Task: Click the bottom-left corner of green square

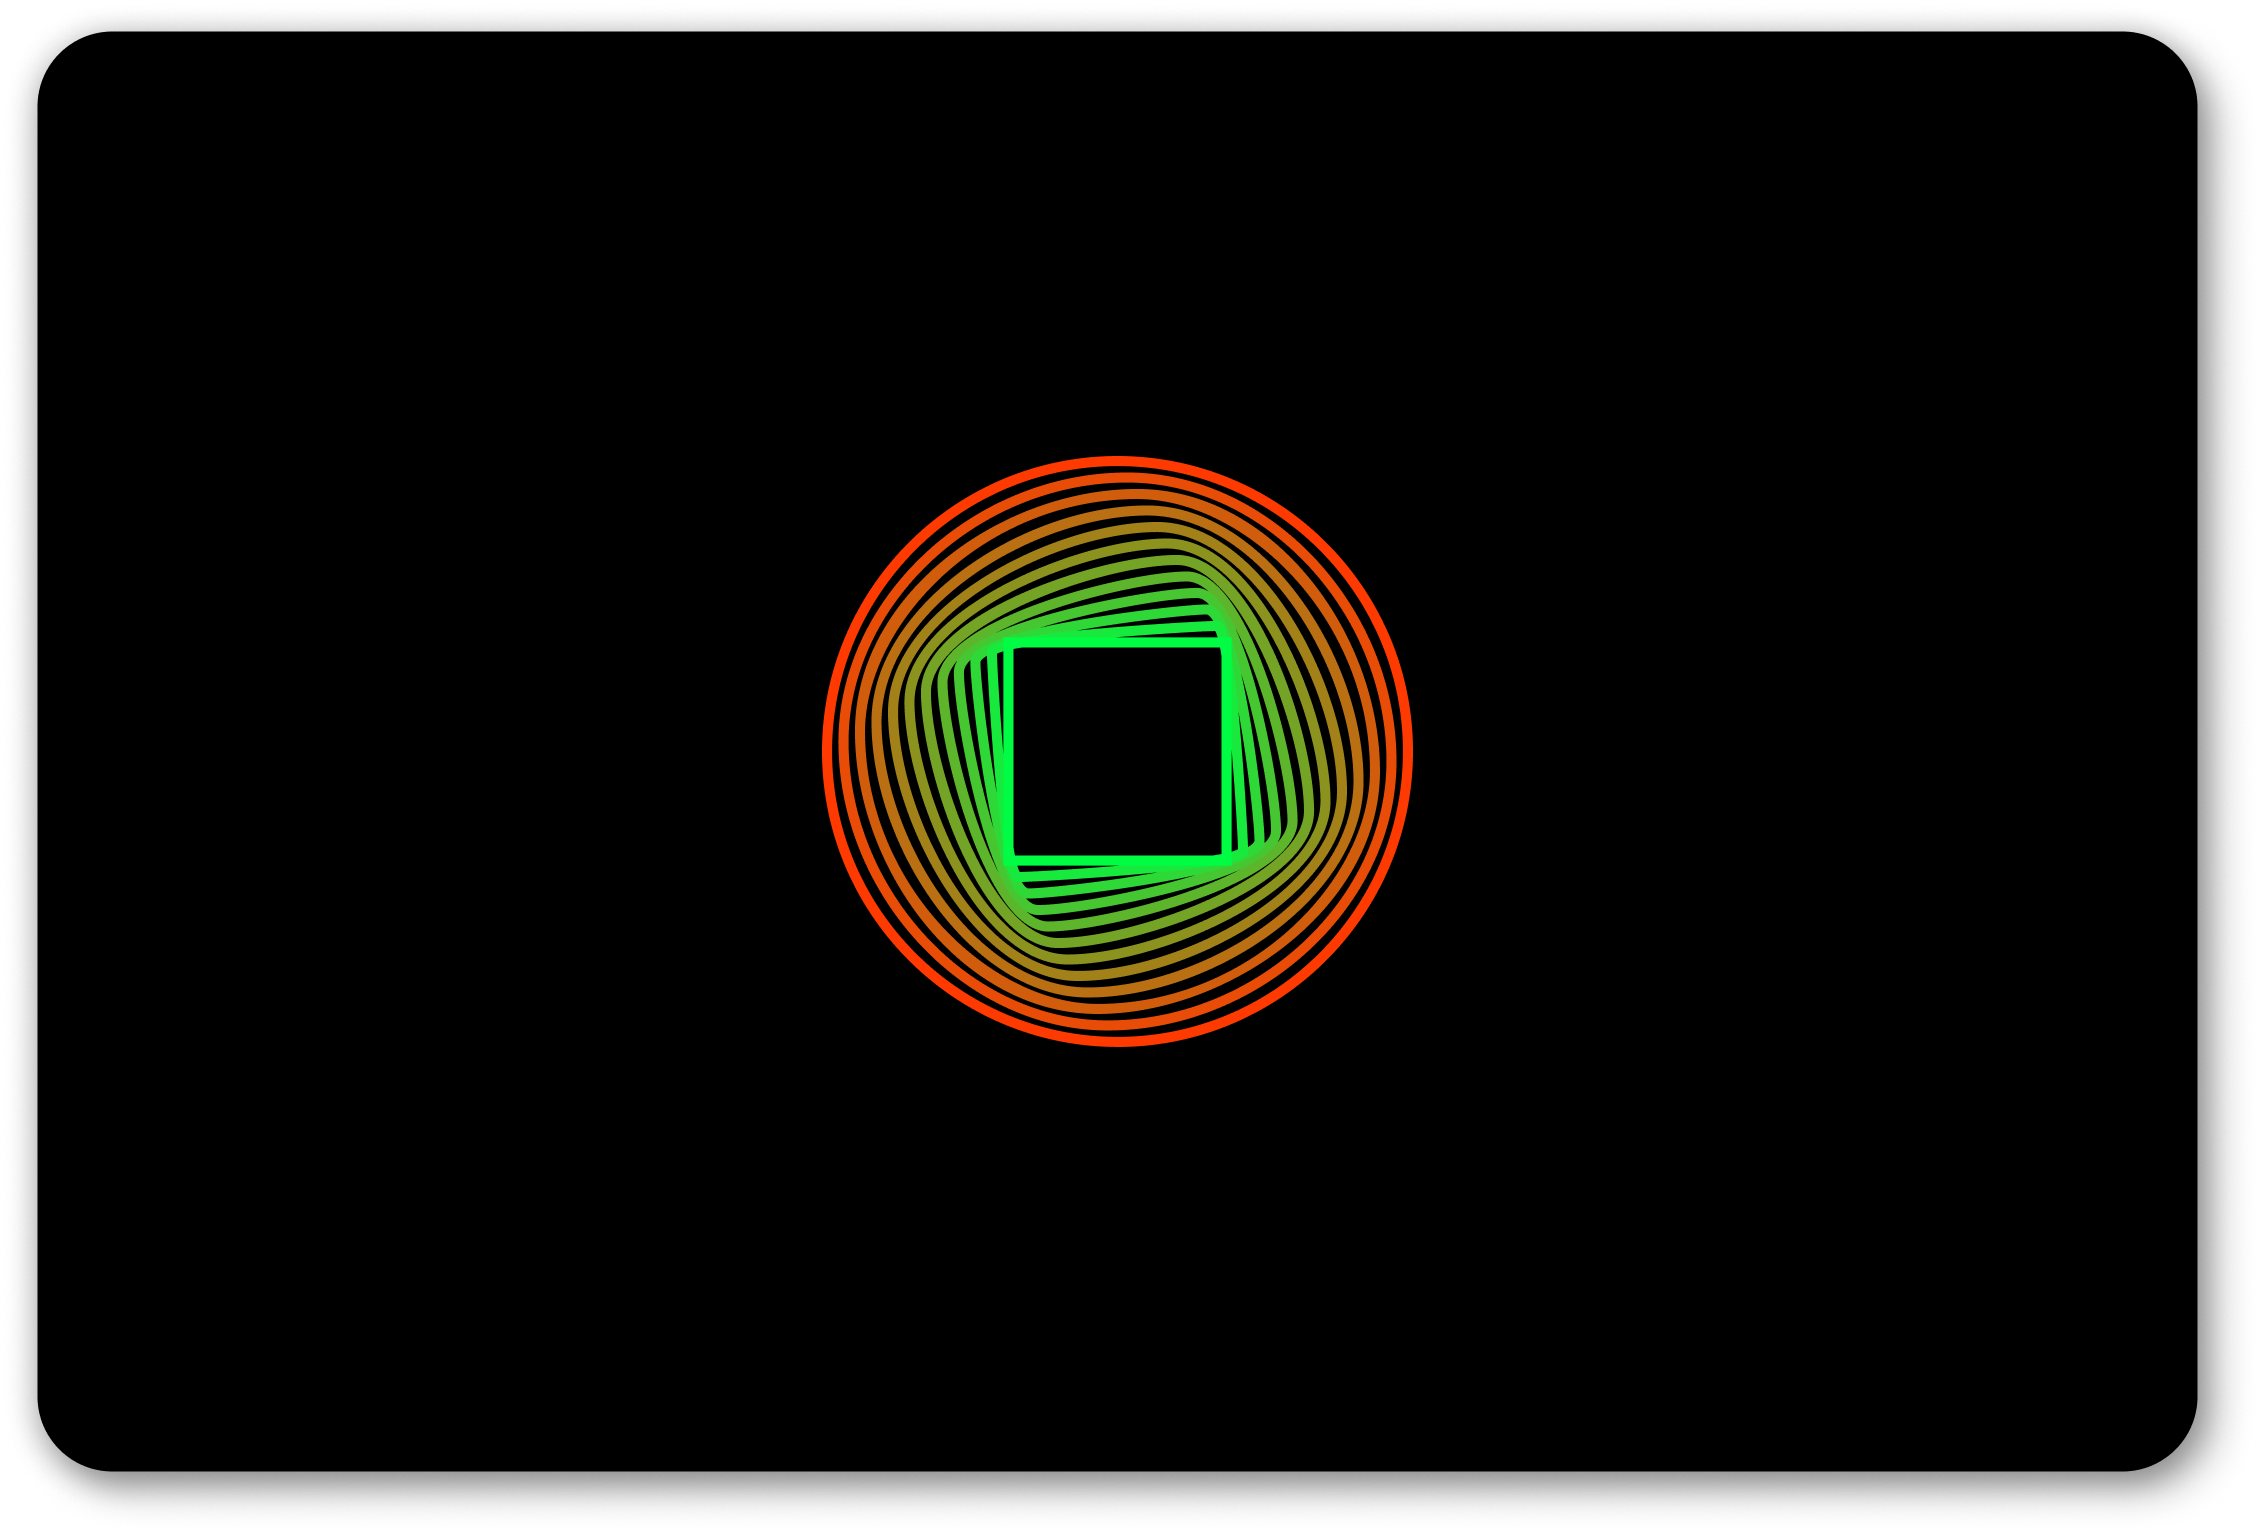Action: (1009, 860)
